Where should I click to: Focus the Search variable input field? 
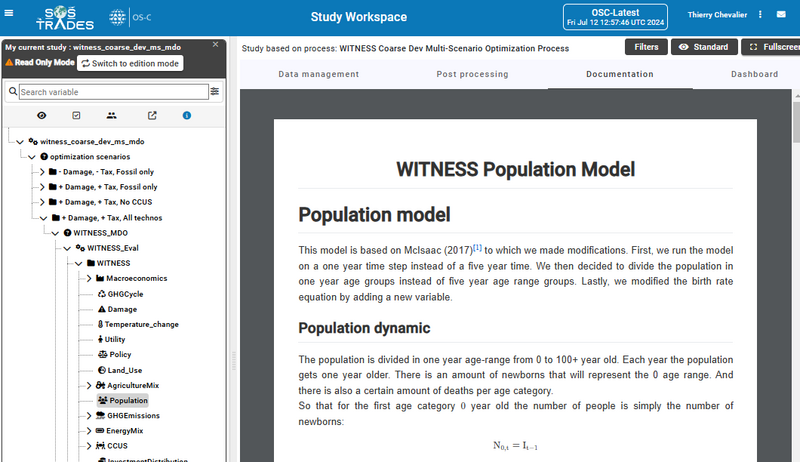(114, 92)
